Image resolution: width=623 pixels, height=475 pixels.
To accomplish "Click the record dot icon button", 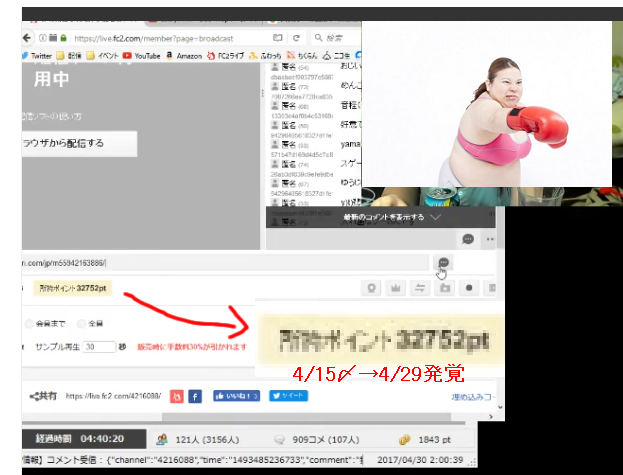I will click(x=469, y=288).
